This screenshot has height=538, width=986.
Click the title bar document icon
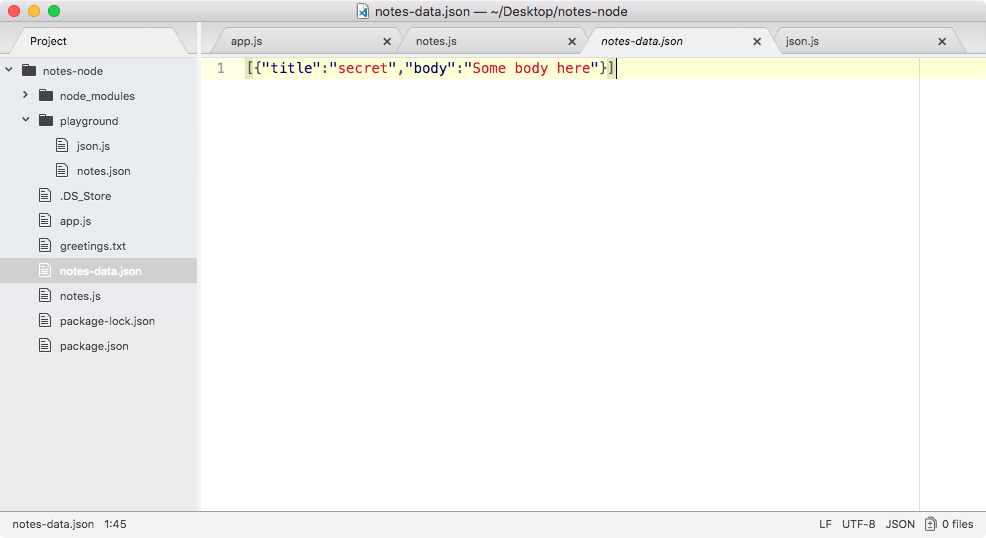coord(363,11)
